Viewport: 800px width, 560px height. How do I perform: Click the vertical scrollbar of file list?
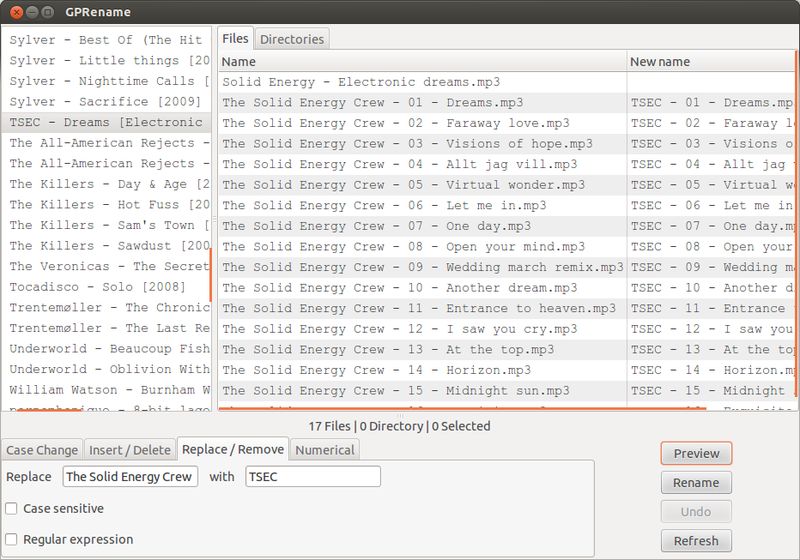coord(796,224)
